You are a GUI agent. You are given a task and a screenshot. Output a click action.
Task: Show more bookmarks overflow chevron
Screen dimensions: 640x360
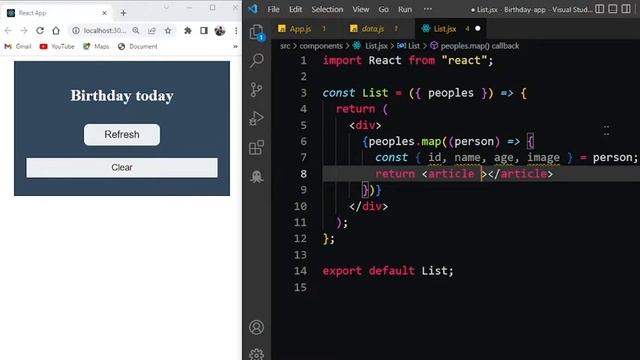pos(235,47)
